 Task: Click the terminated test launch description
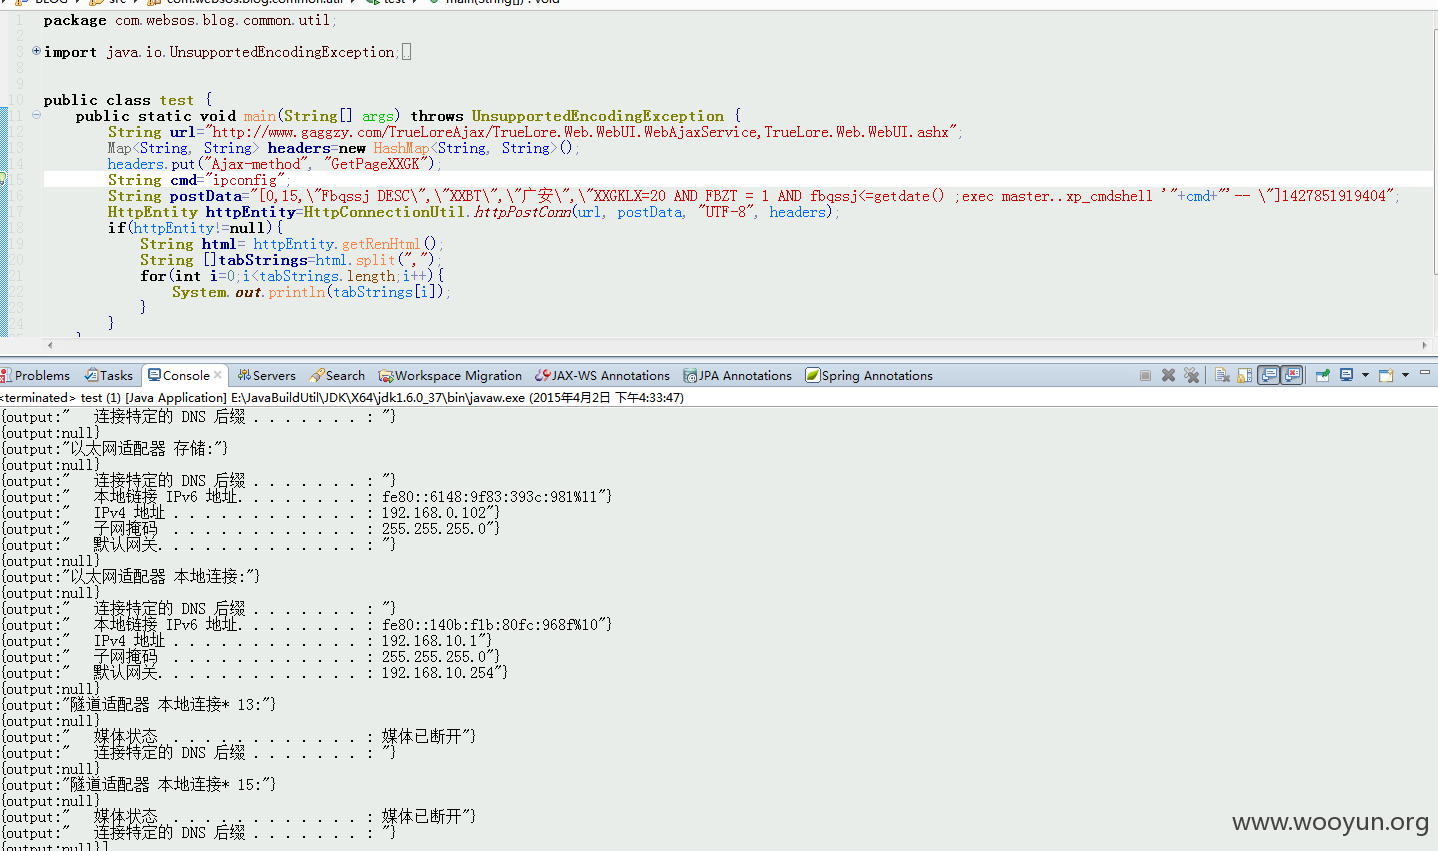click(342, 398)
